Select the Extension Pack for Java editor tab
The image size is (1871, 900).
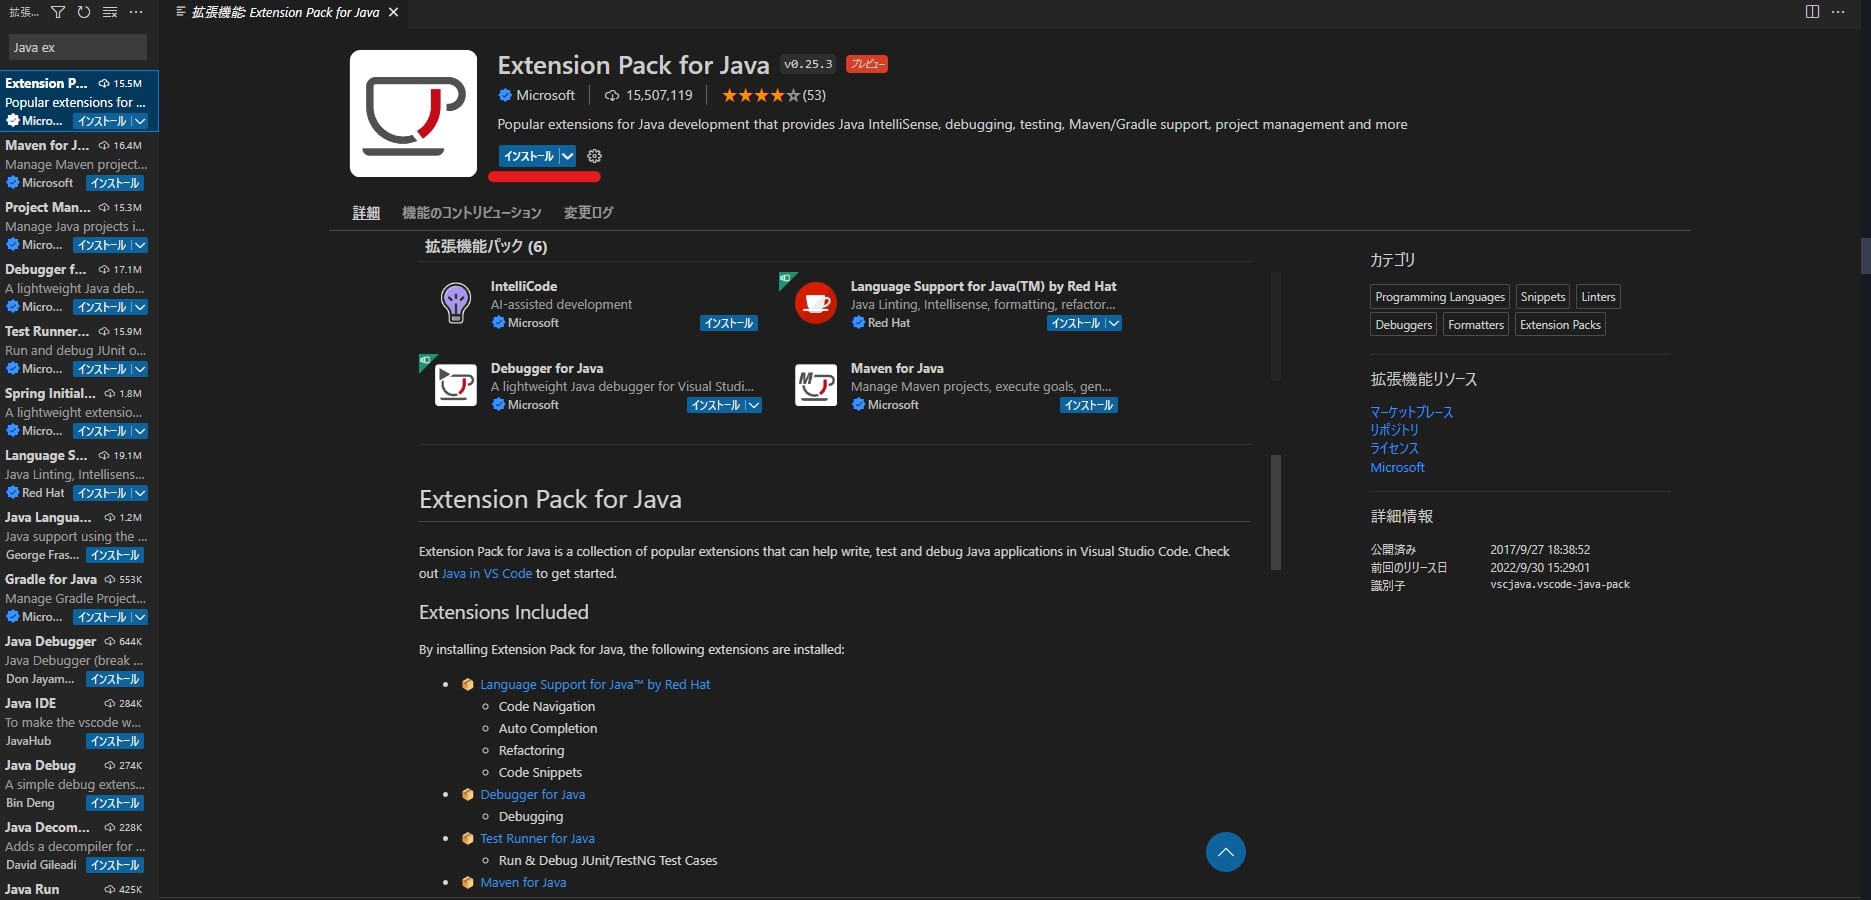[x=286, y=12]
